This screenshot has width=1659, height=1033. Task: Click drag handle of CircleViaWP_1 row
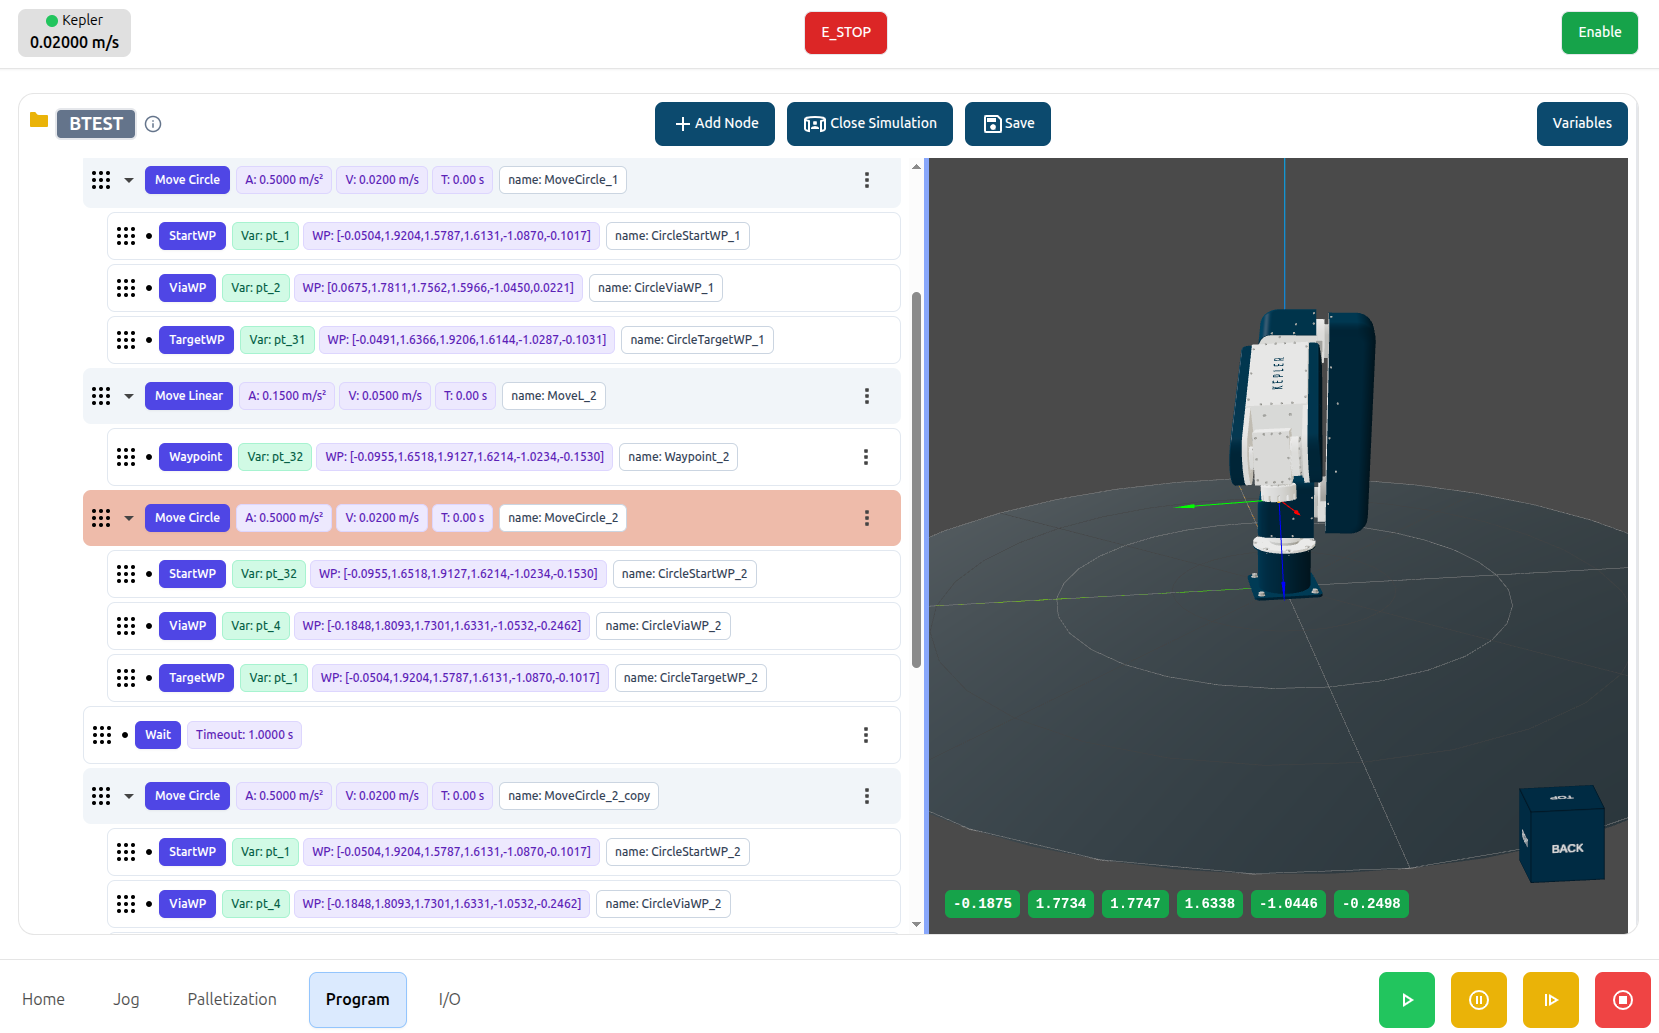(126, 288)
